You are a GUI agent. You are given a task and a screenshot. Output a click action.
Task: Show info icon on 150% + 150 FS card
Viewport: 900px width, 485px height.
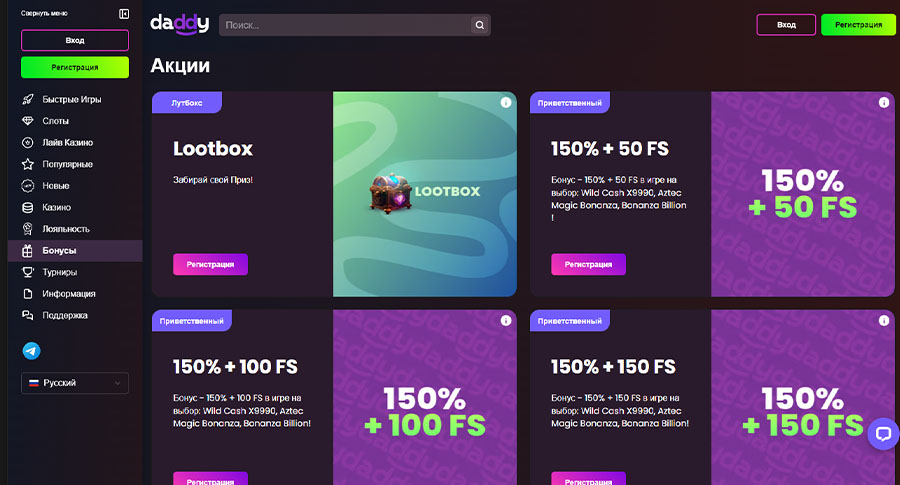click(884, 320)
